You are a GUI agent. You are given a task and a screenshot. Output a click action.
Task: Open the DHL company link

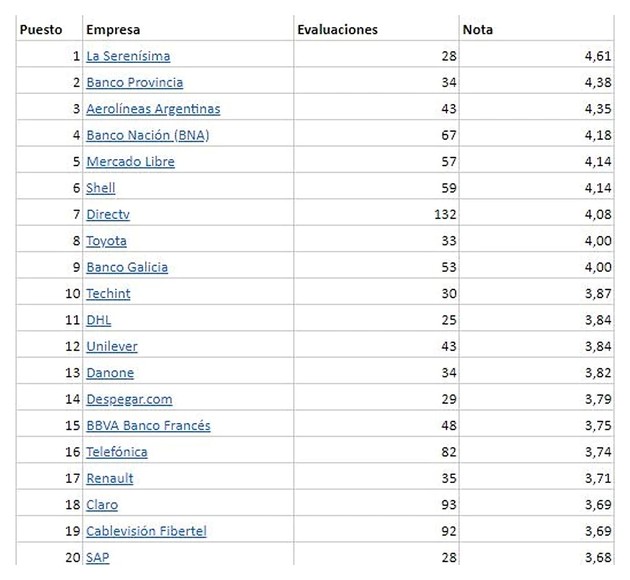pyautogui.click(x=99, y=320)
